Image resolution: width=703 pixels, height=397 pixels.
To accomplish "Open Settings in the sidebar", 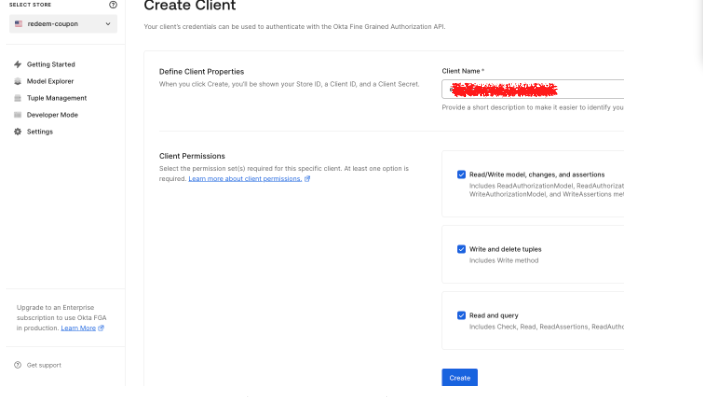I will [x=40, y=131].
